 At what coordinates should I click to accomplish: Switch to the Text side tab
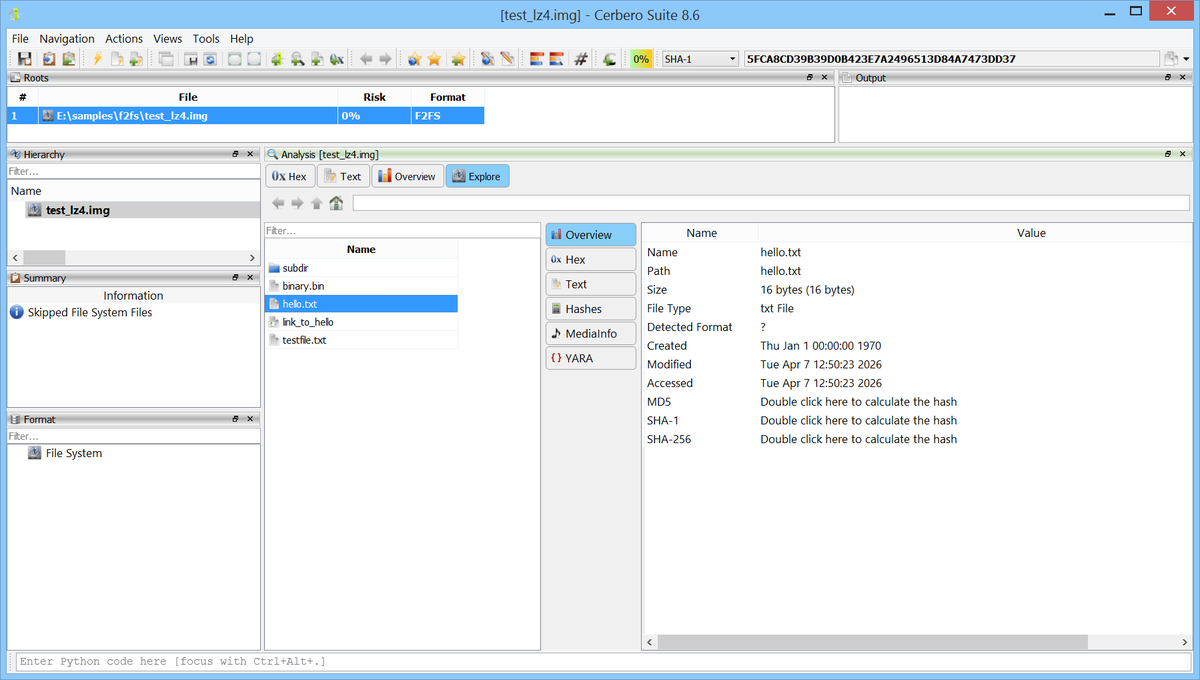tap(591, 284)
